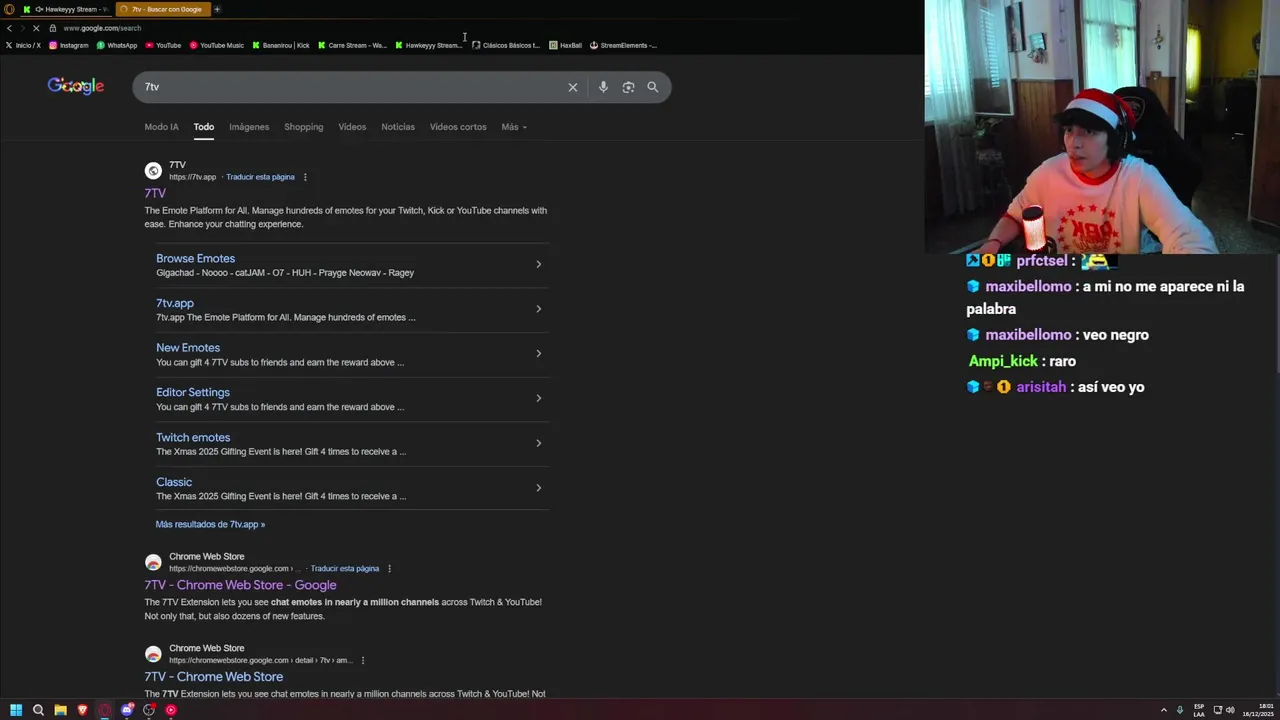Click Traducir esta página for Chrome Web Store
Viewport: 1280px width, 720px height.
pyautogui.click(x=344, y=569)
